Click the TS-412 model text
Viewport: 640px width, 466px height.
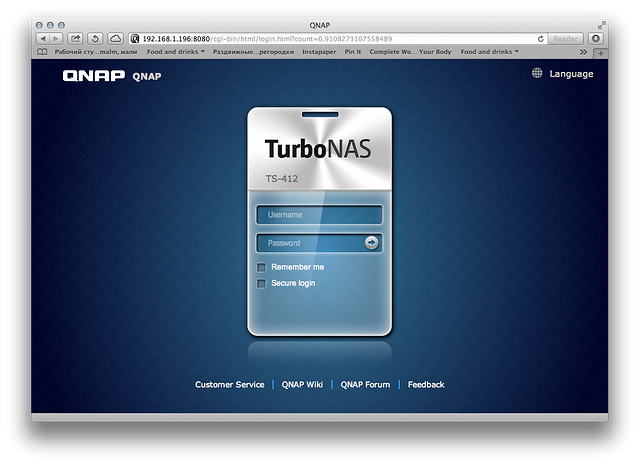tap(282, 179)
